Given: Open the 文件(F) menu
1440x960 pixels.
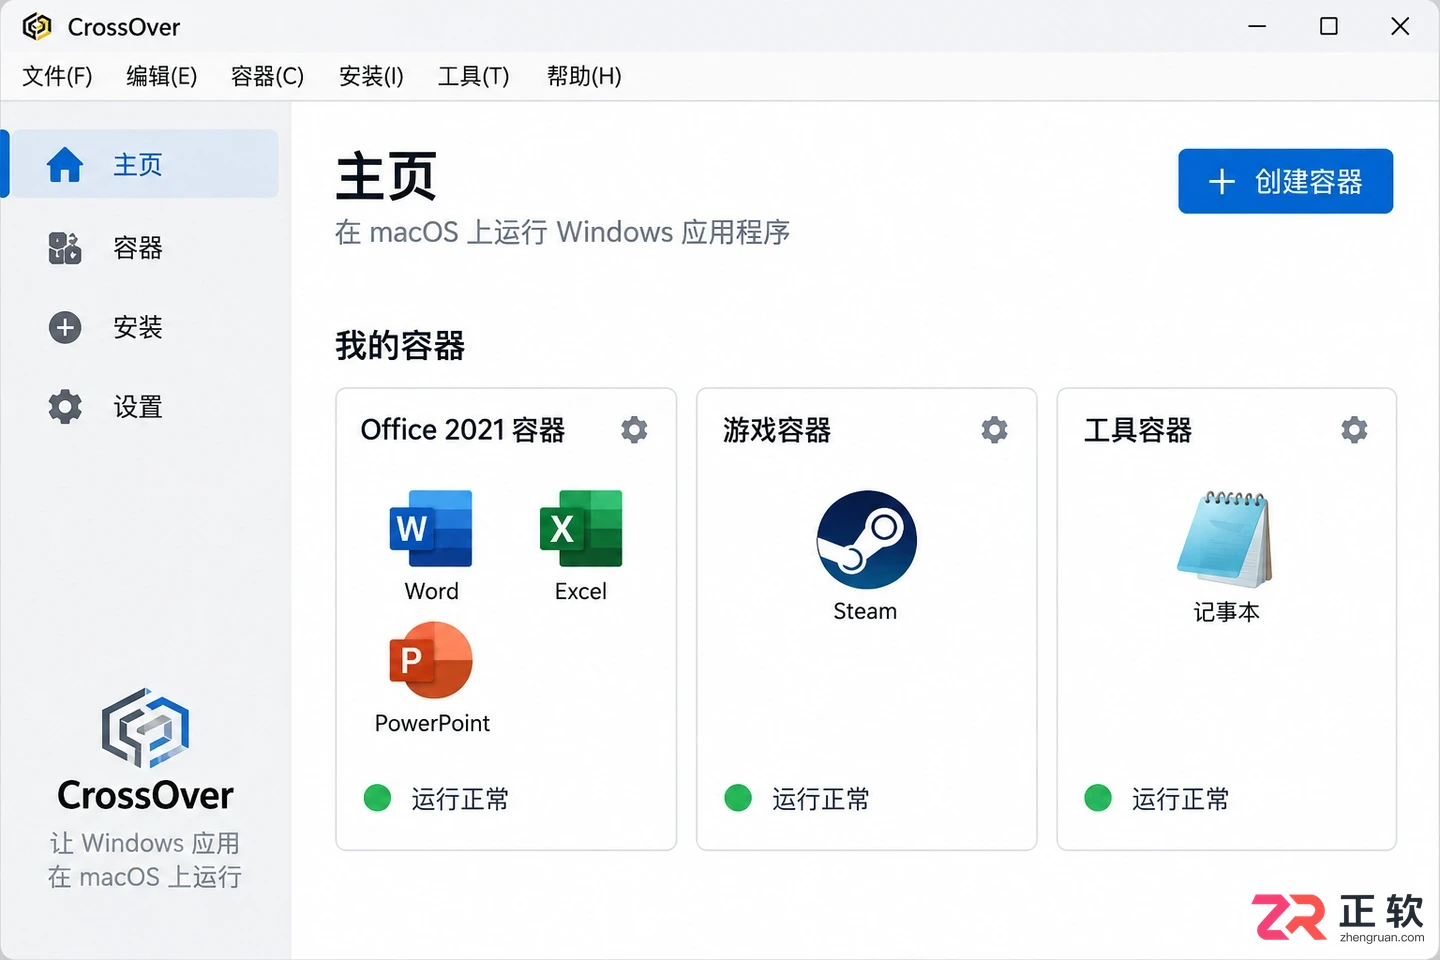Looking at the screenshot, I should click(57, 76).
